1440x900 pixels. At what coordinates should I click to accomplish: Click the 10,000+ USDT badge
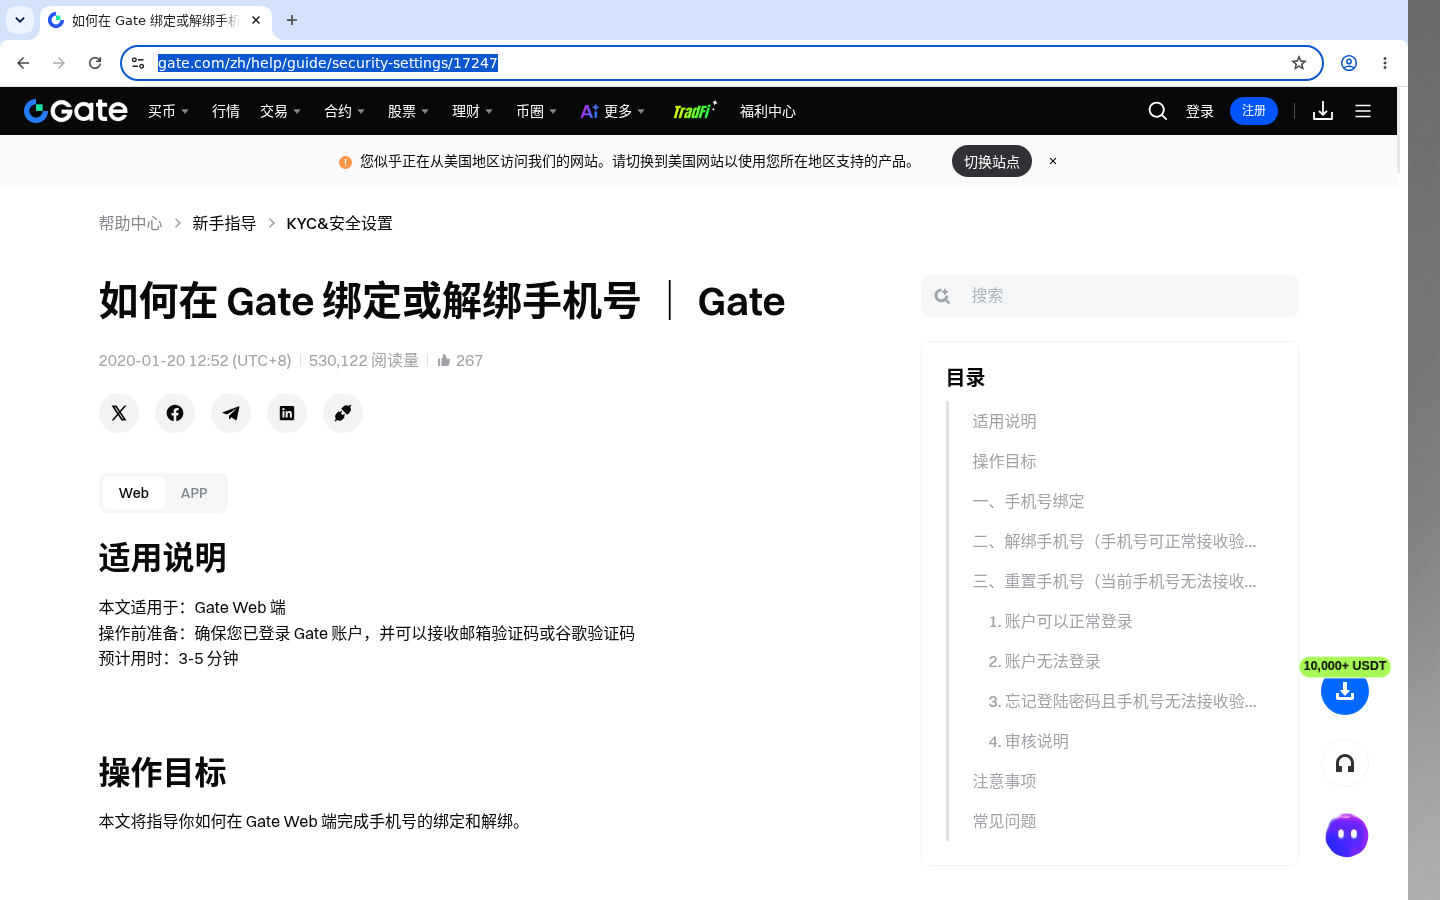(1345, 666)
